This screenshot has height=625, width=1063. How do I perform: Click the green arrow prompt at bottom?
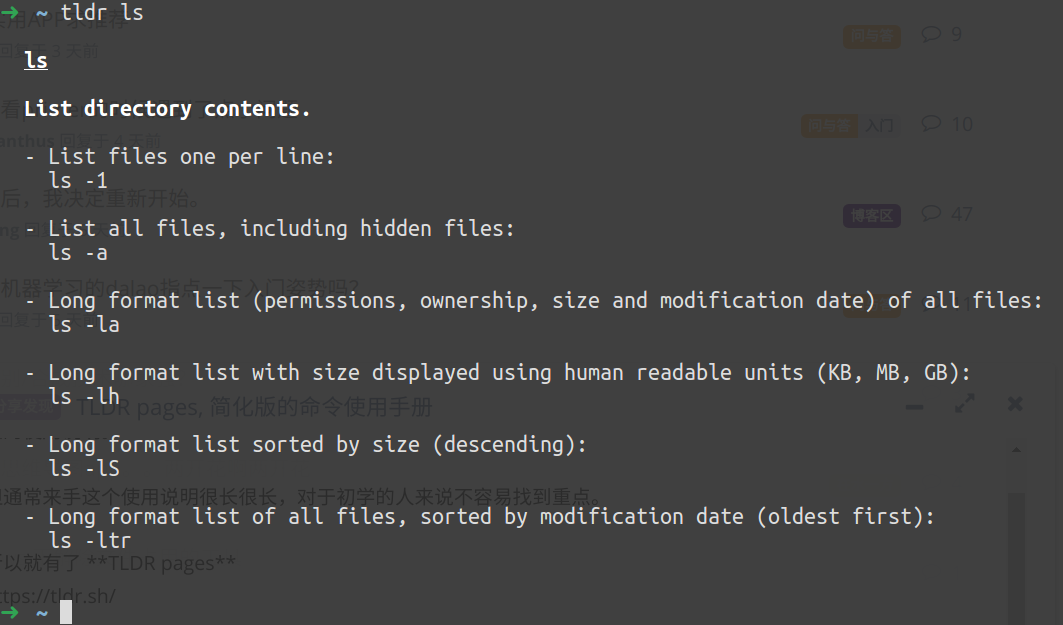click(x=9, y=612)
